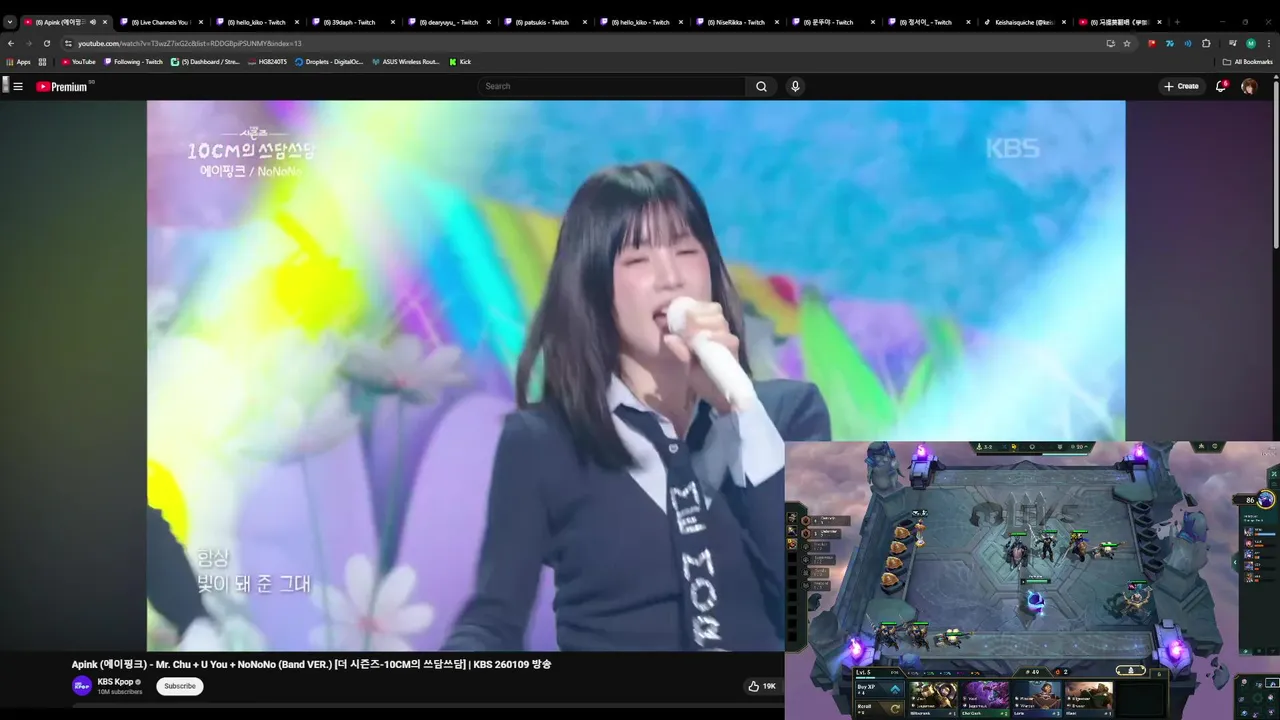Click the browser address bar URL

190,43
